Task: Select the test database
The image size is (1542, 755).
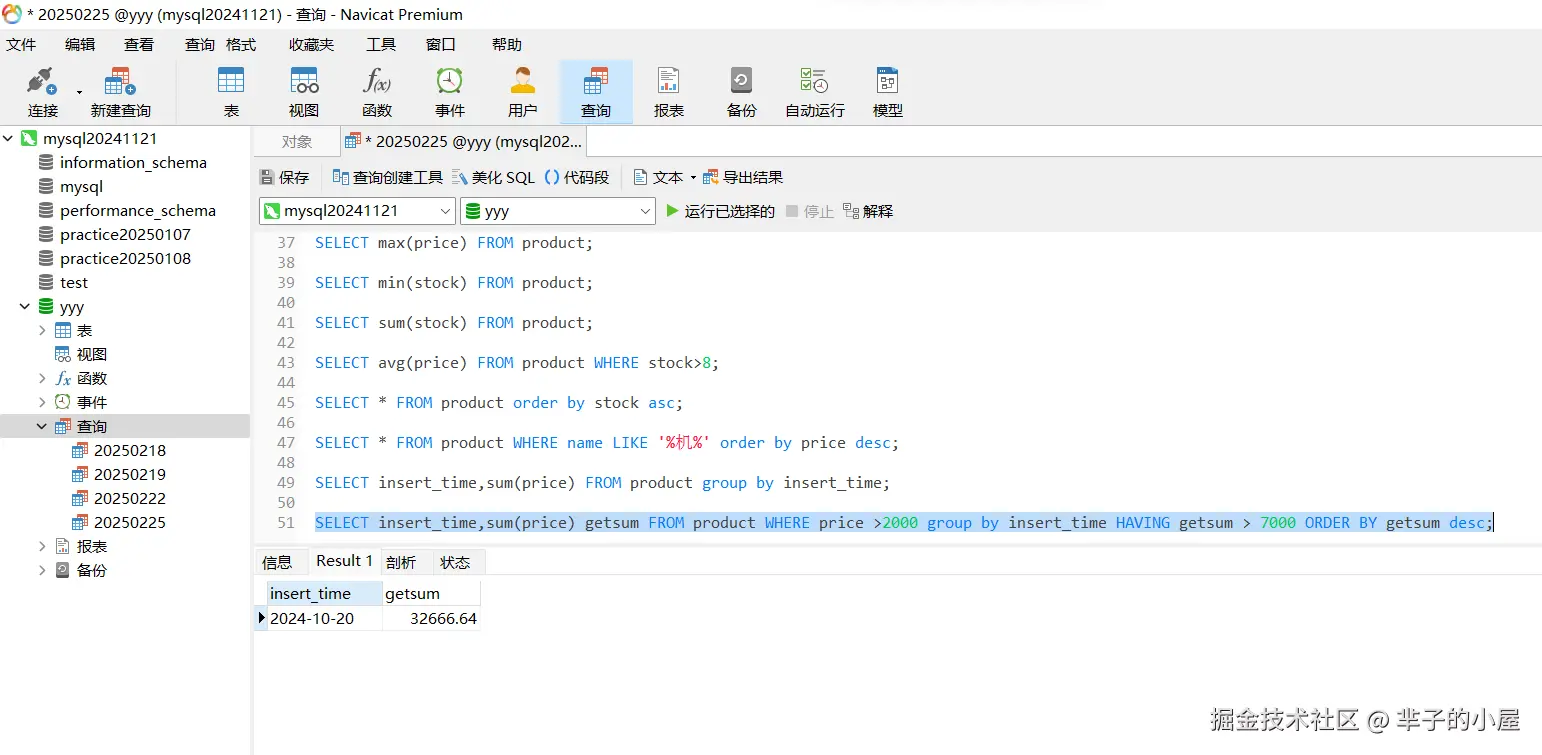Action: coord(73,282)
